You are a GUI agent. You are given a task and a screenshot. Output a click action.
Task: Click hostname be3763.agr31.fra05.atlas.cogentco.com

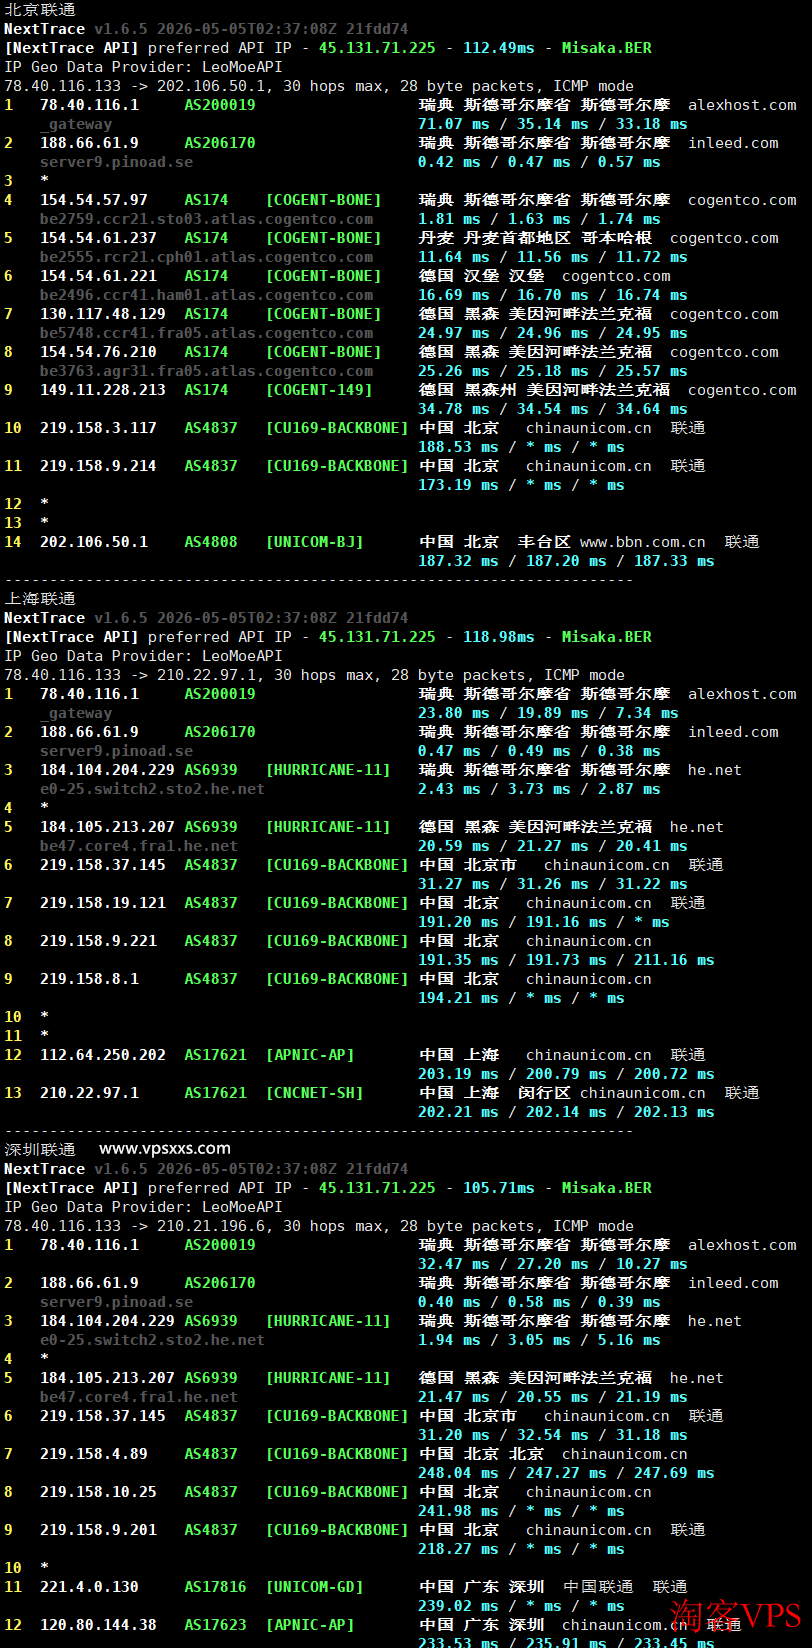[x=206, y=371]
